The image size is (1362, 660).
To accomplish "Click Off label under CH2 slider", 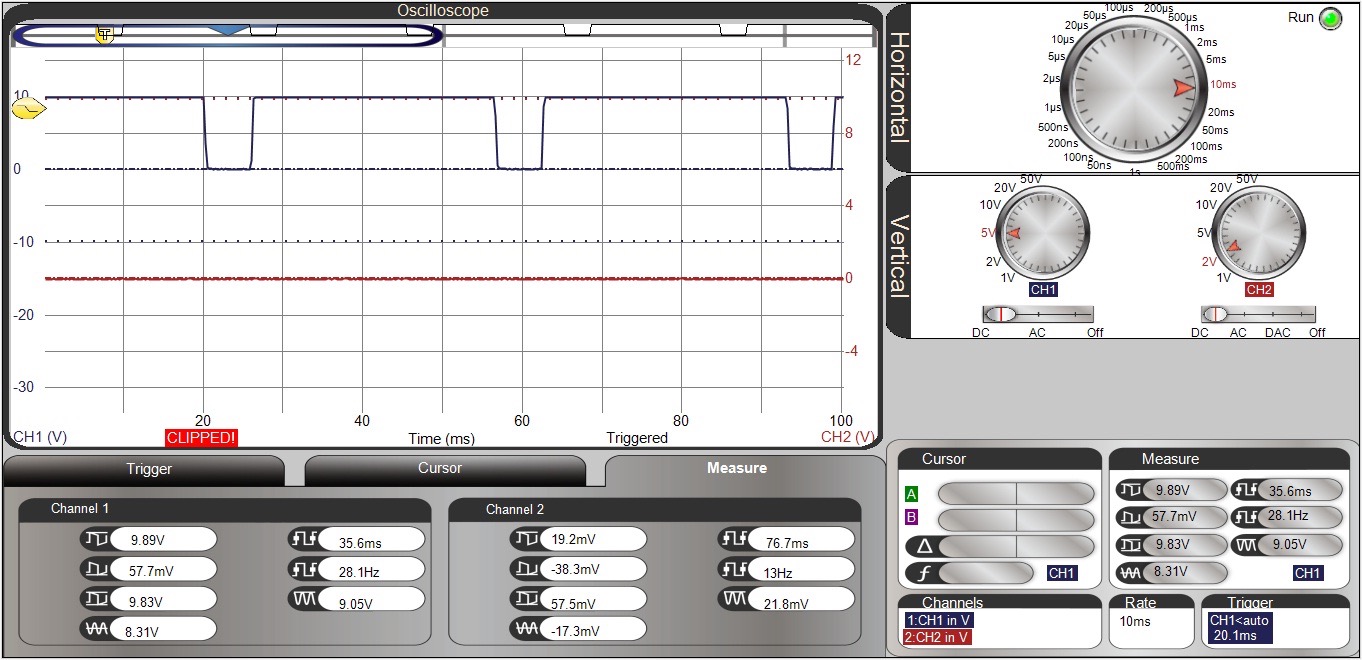I will pyautogui.click(x=1317, y=332).
